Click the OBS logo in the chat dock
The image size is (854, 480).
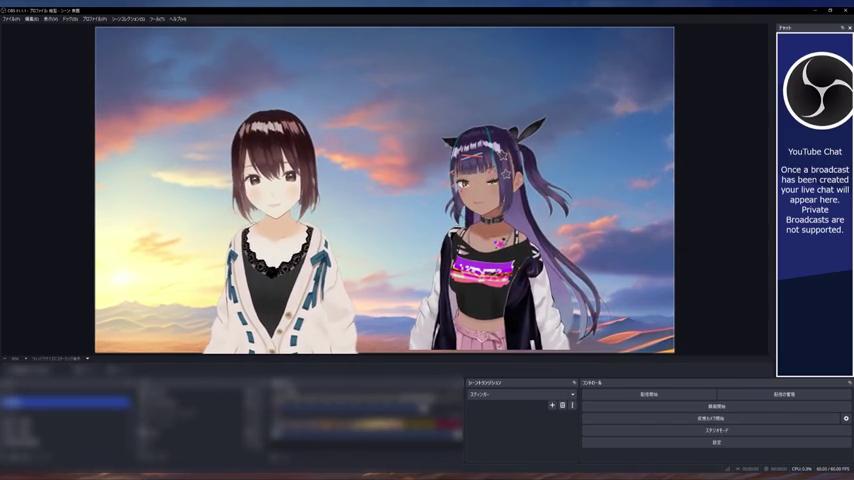818,90
